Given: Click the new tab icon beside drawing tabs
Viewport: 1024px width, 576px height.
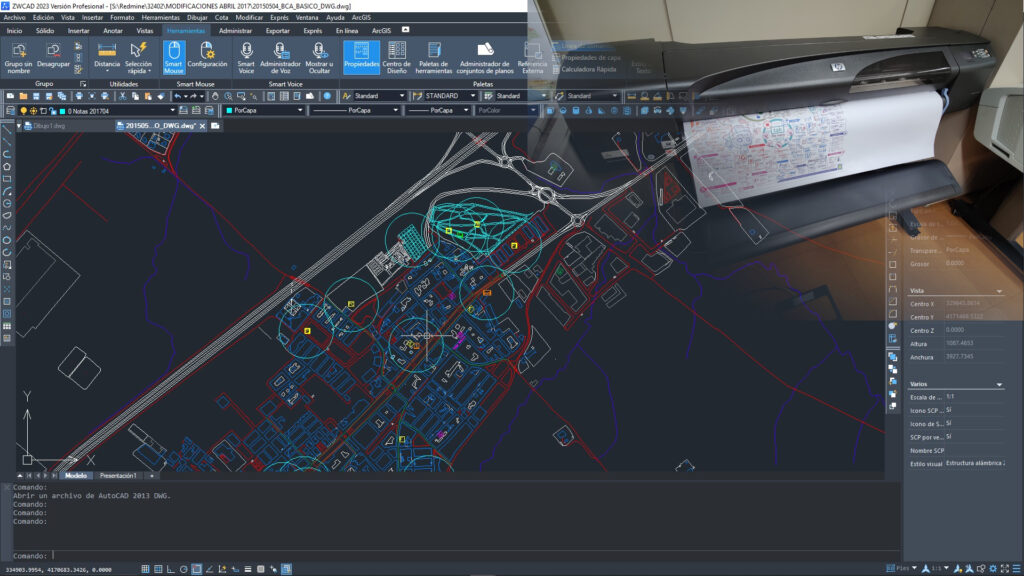Looking at the screenshot, I should click(215, 126).
